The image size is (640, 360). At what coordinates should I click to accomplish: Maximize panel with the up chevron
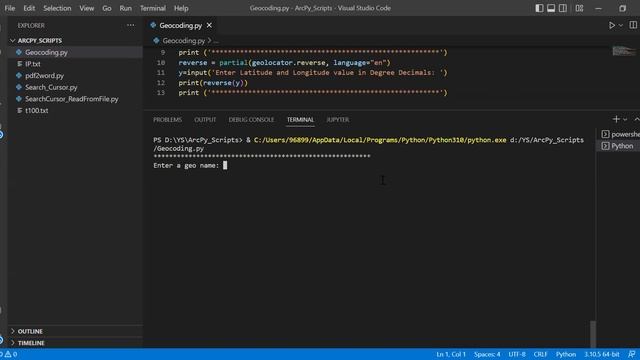coord(636,119)
